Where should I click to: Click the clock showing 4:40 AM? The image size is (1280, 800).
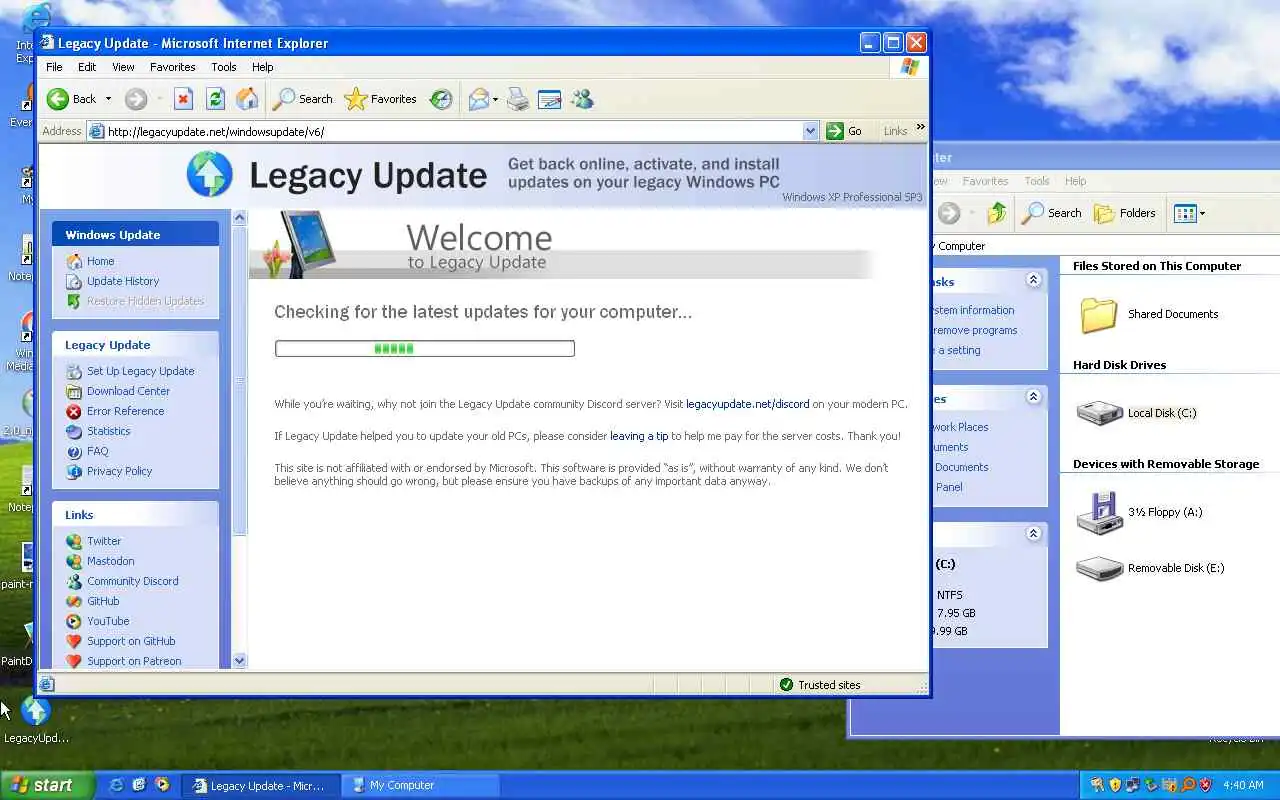click(1243, 785)
